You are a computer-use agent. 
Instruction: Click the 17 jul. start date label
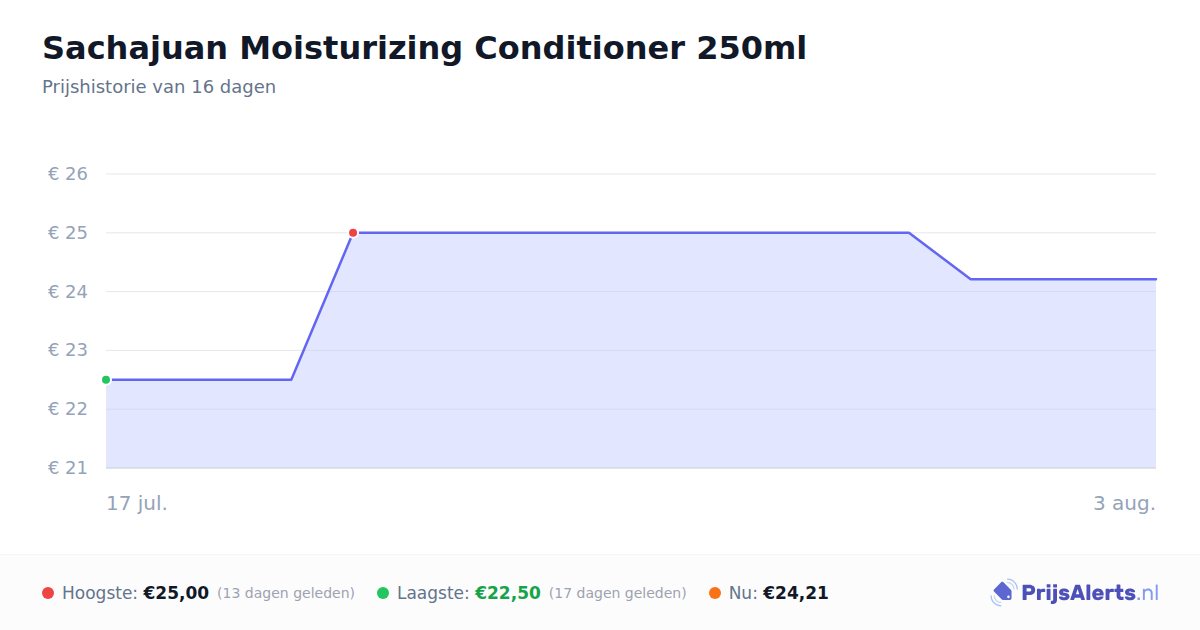click(137, 503)
